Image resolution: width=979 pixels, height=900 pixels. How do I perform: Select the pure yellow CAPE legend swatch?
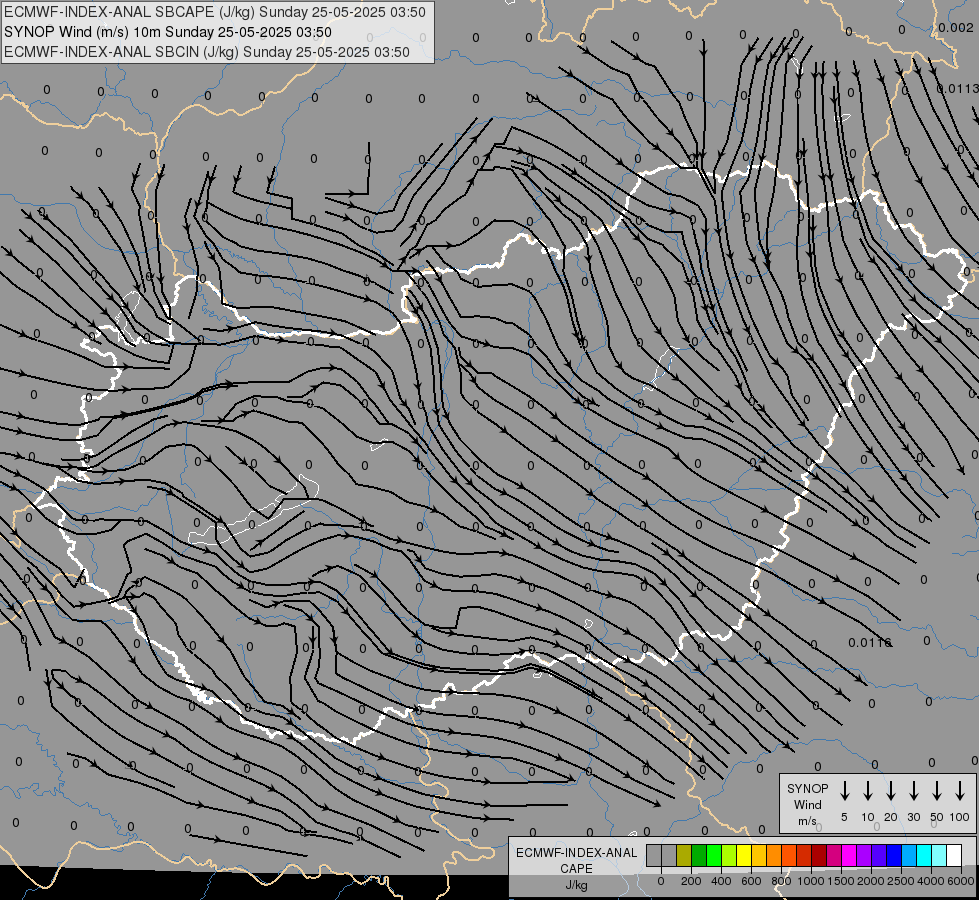pos(744,855)
